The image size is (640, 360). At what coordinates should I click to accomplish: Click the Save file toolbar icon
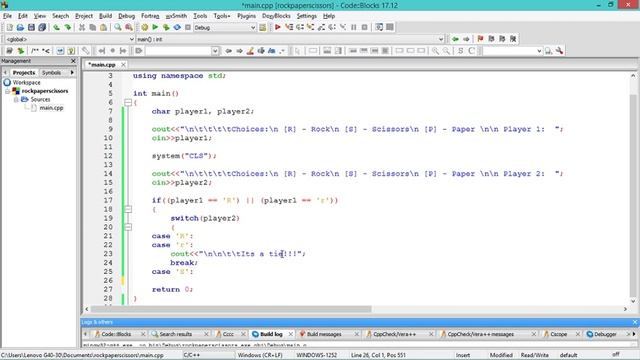tap(31, 27)
